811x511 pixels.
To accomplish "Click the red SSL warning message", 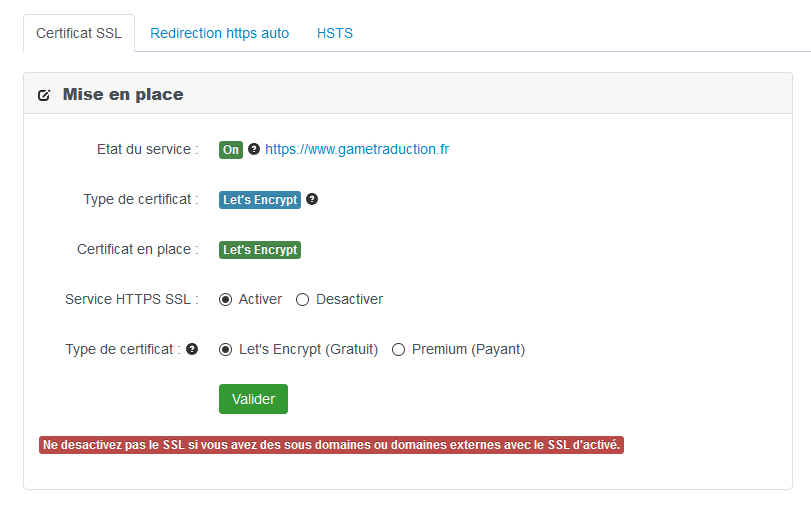I will (x=331, y=445).
